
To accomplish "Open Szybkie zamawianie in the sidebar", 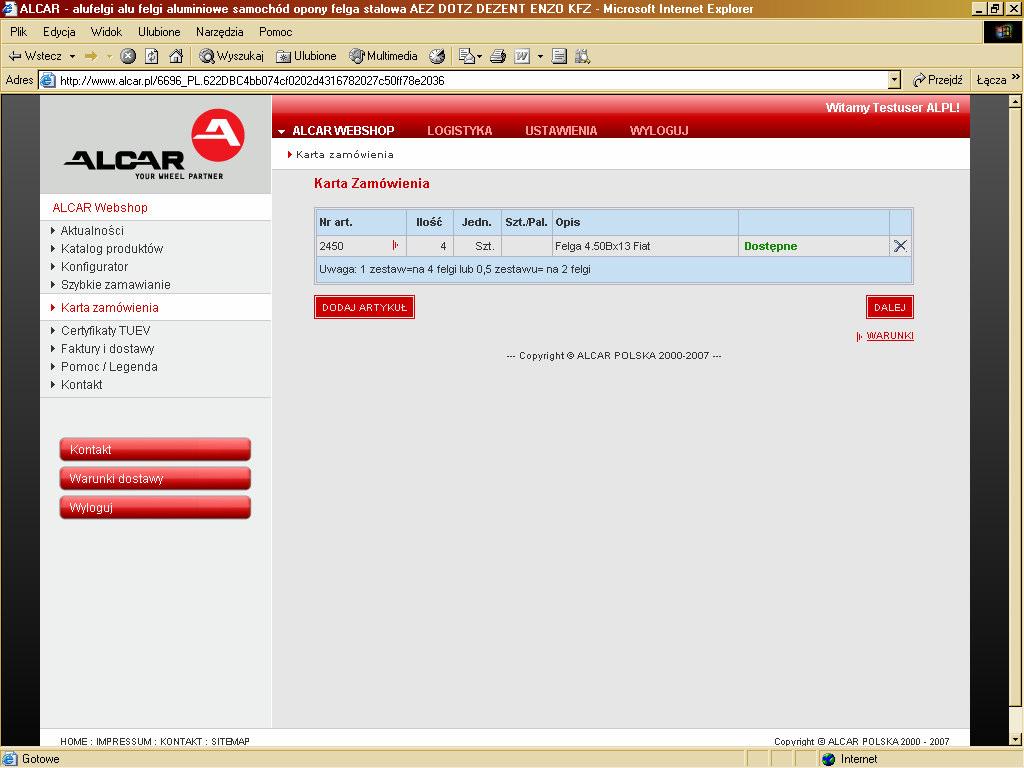I will pyautogui.click(x=116, y=285).
